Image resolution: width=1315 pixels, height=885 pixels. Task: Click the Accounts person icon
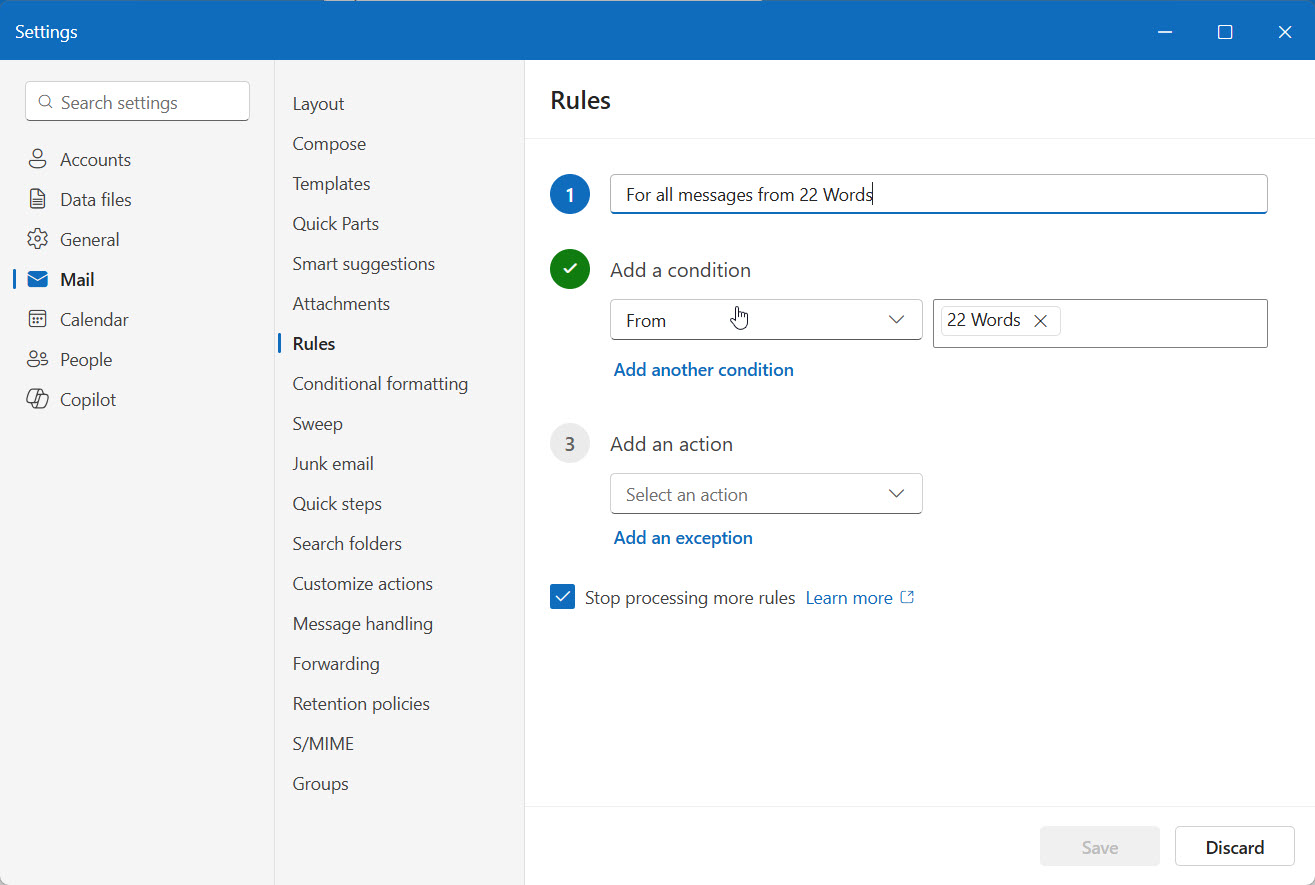pos(38,159)
